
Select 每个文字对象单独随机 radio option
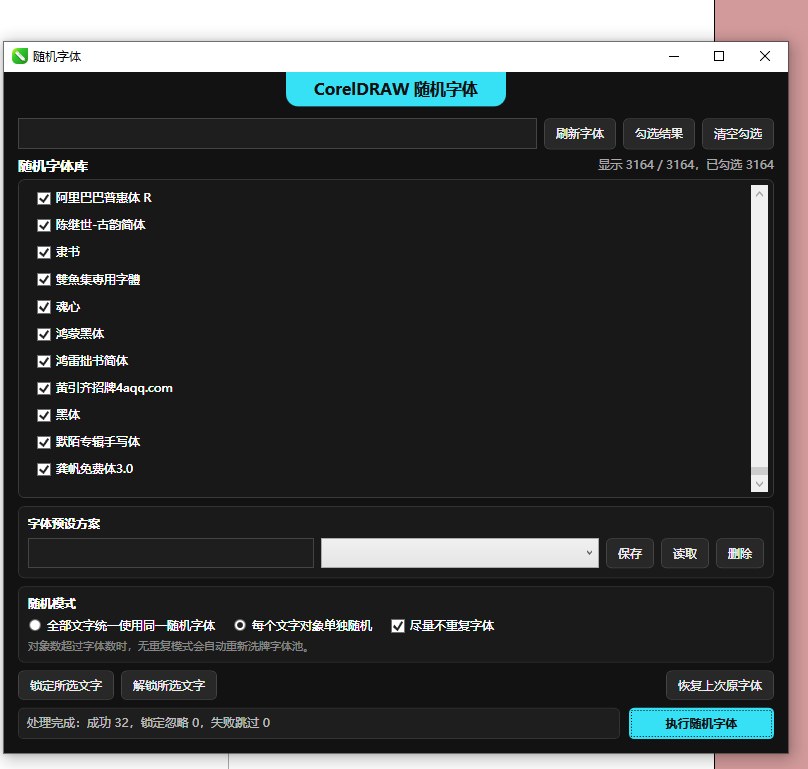tap(240, 625)
